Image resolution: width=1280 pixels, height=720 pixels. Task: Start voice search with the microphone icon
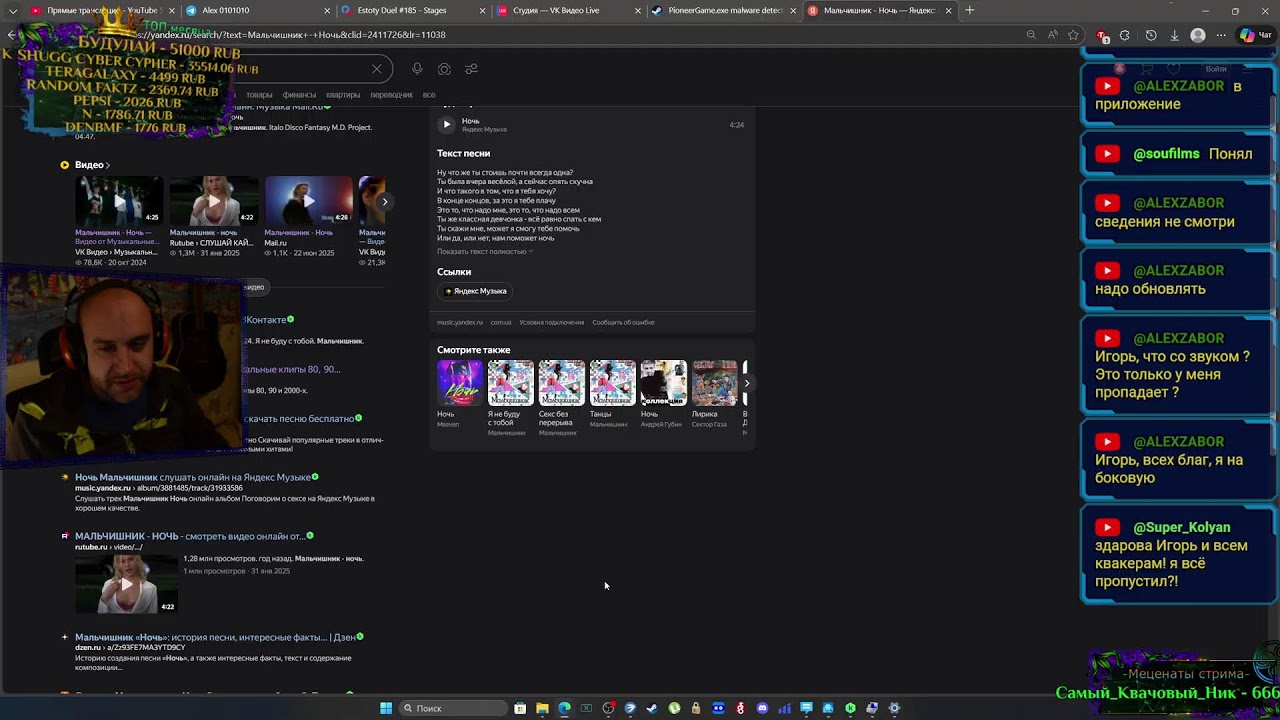point(417,69)
